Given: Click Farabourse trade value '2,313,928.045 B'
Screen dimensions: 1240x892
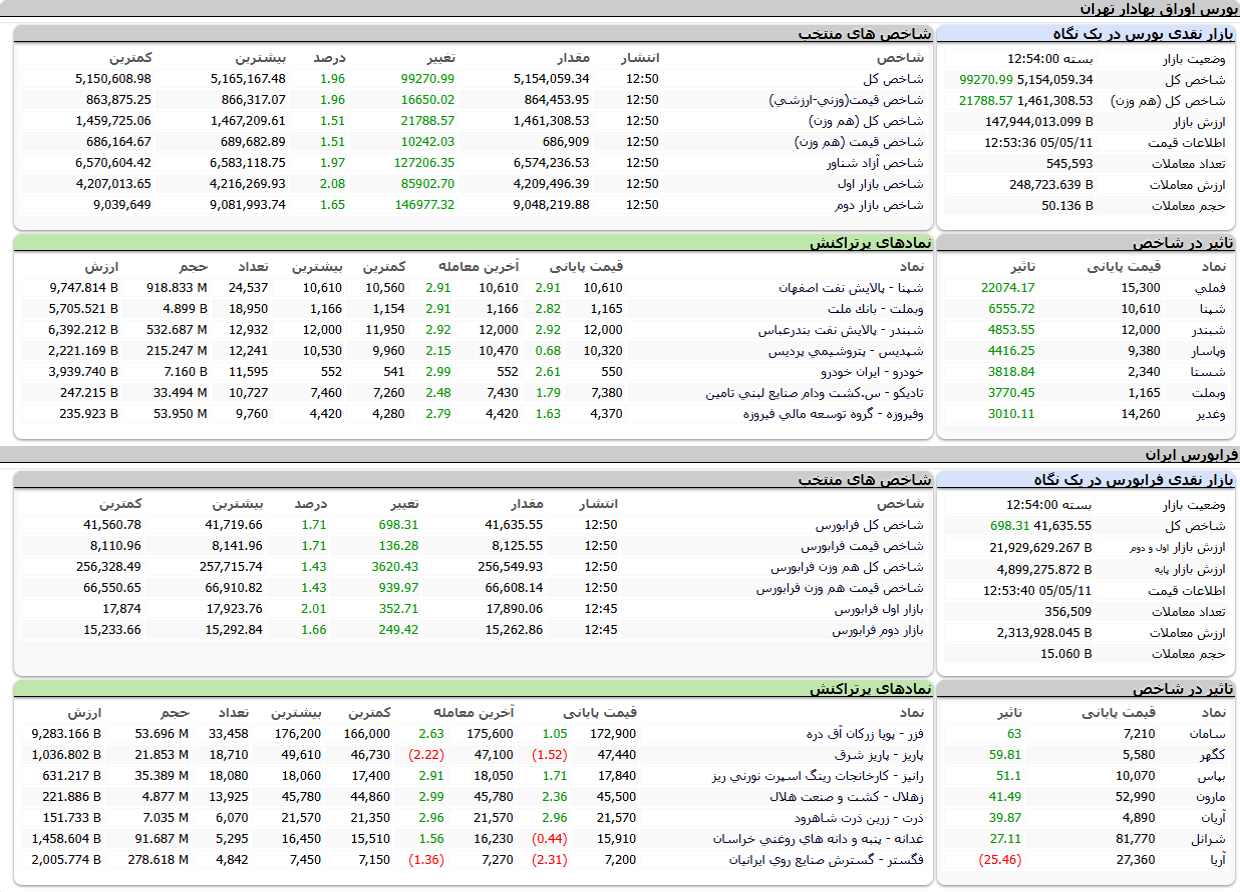Looking at the screenshot, I should pos(1045,633).
